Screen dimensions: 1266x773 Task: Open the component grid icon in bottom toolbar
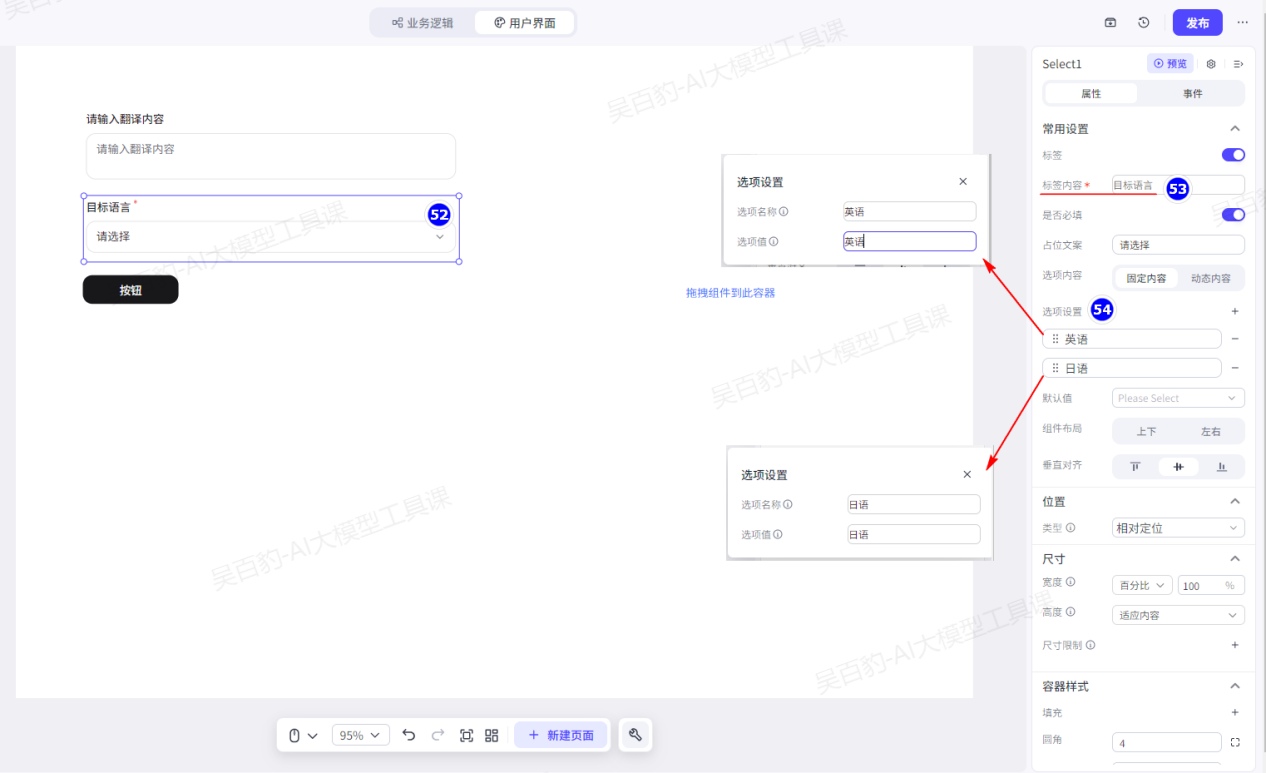(x=491, y=735)
